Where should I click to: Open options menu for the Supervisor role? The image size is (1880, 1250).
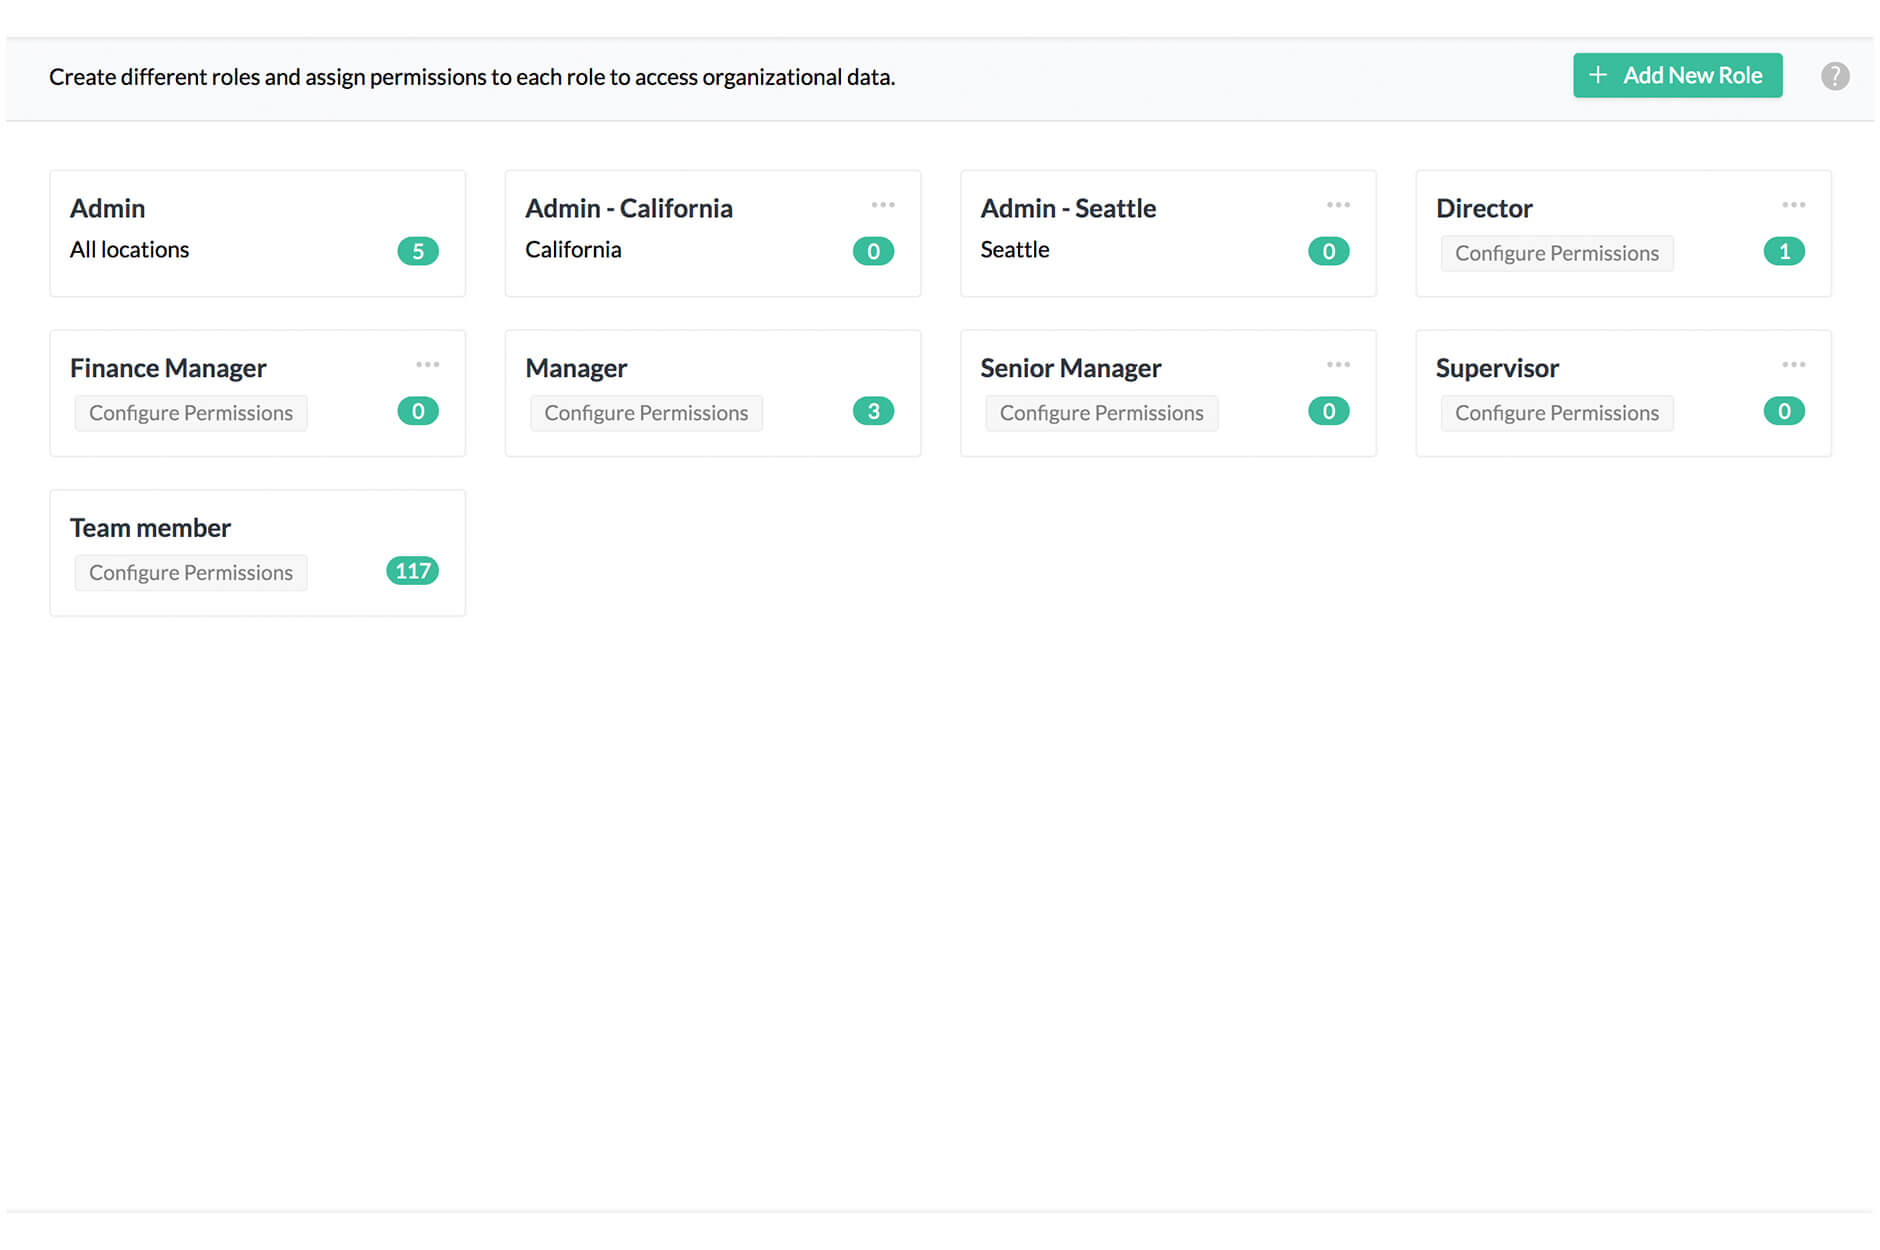tap(1793, 364)
